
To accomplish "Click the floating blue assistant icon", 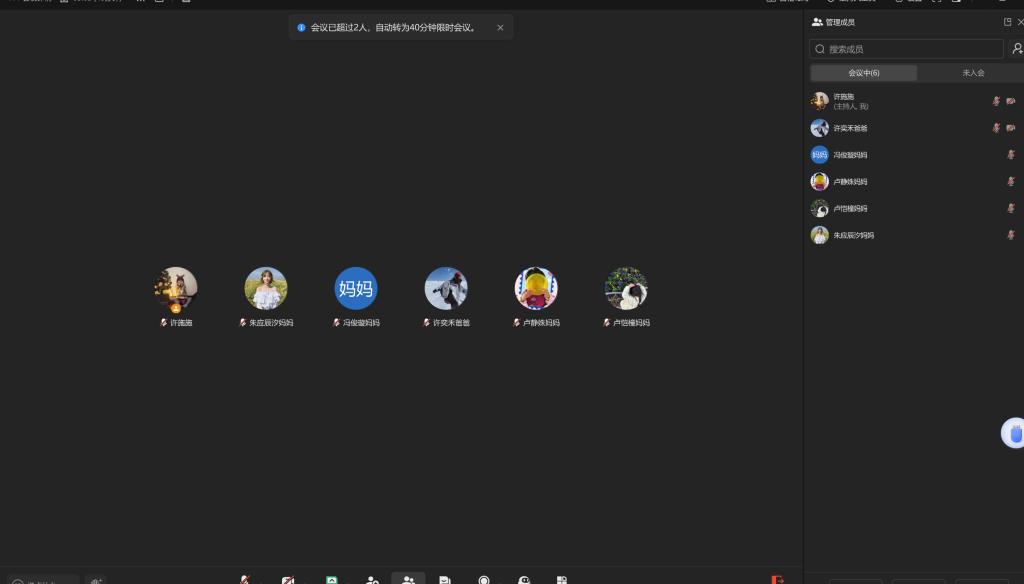I will point(1015,433).
